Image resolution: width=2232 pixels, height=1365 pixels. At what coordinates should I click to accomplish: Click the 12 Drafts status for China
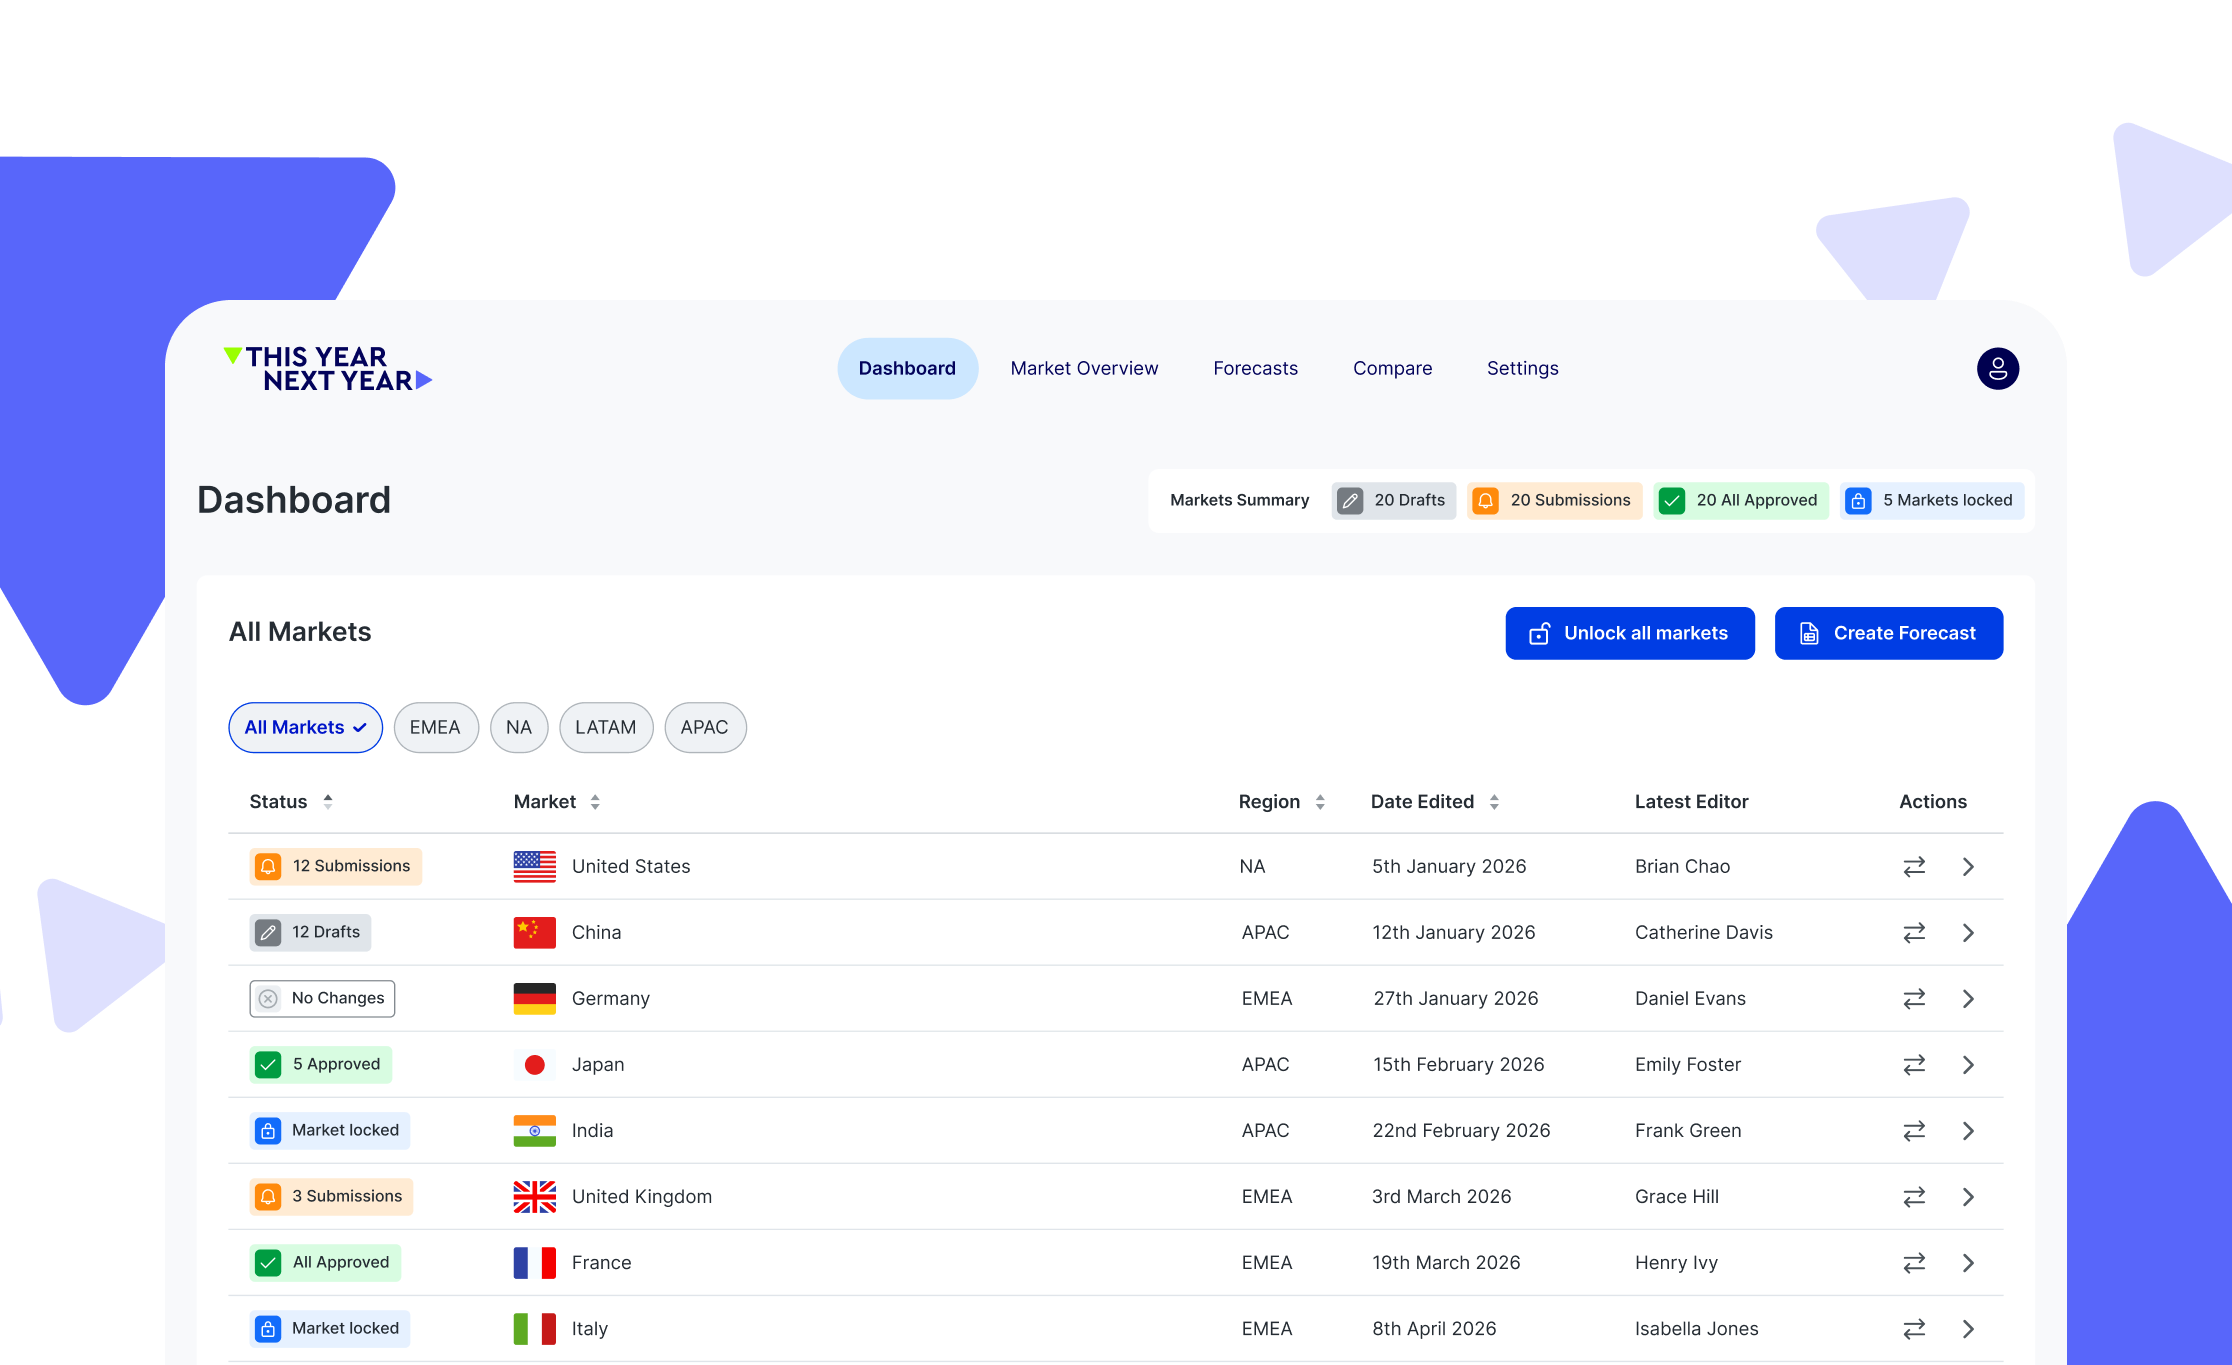(x=310, y=933)
